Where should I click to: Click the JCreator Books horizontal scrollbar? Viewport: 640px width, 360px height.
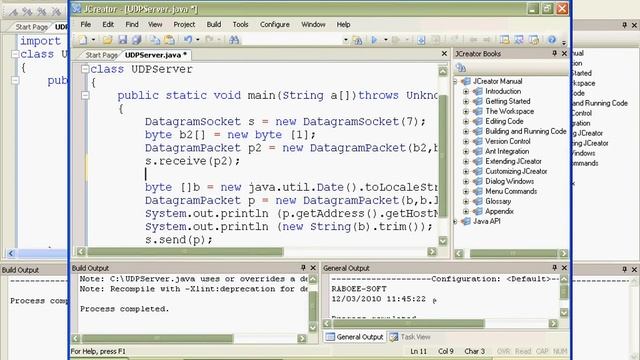pos(512,253)
